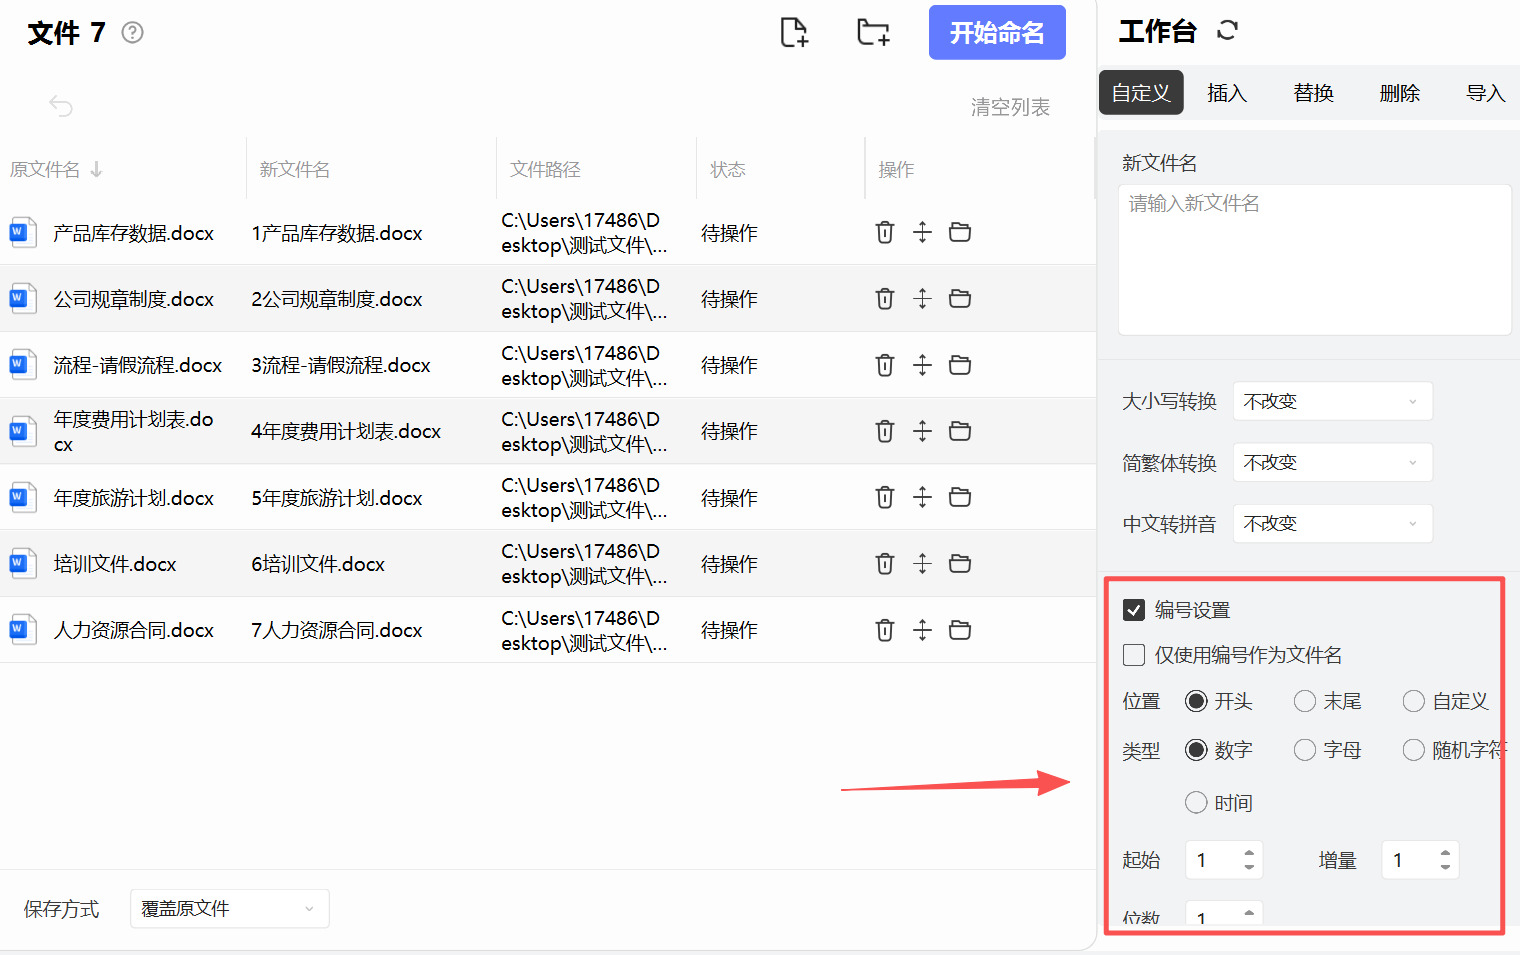Open folder for 公司规章制度.docx row
This screenshot has height=955, width=1520.
pyautogui.click(x=960, y=298)
